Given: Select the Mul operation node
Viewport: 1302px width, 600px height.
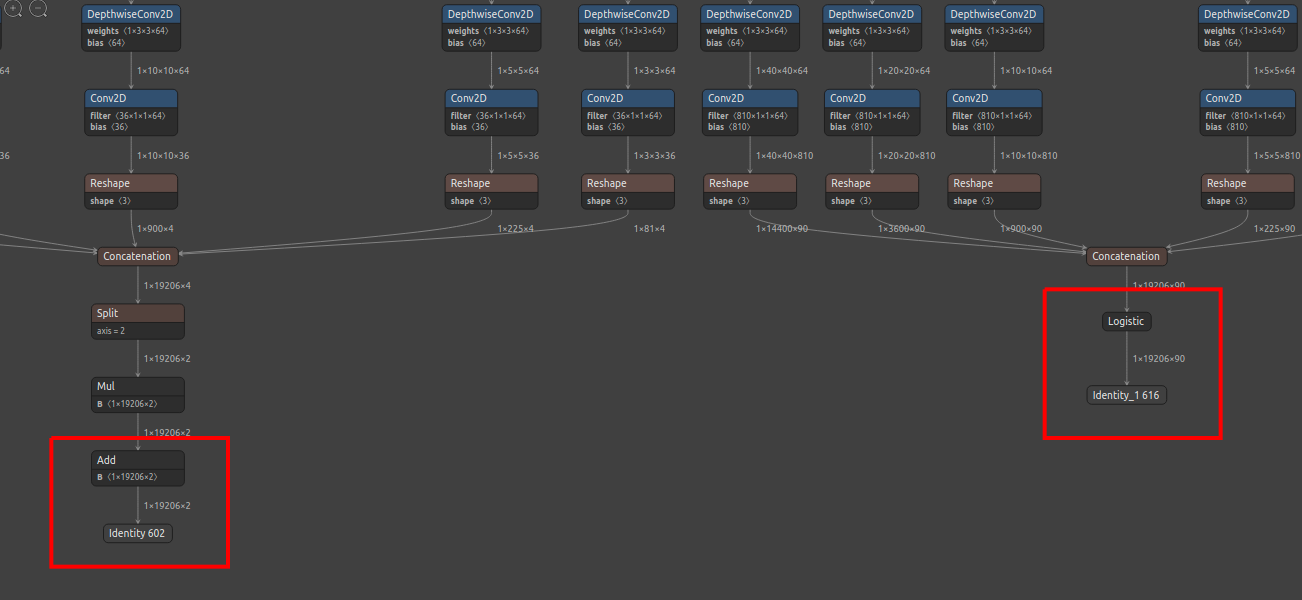Looking at the screenshot, I should (x=137, y=388).
